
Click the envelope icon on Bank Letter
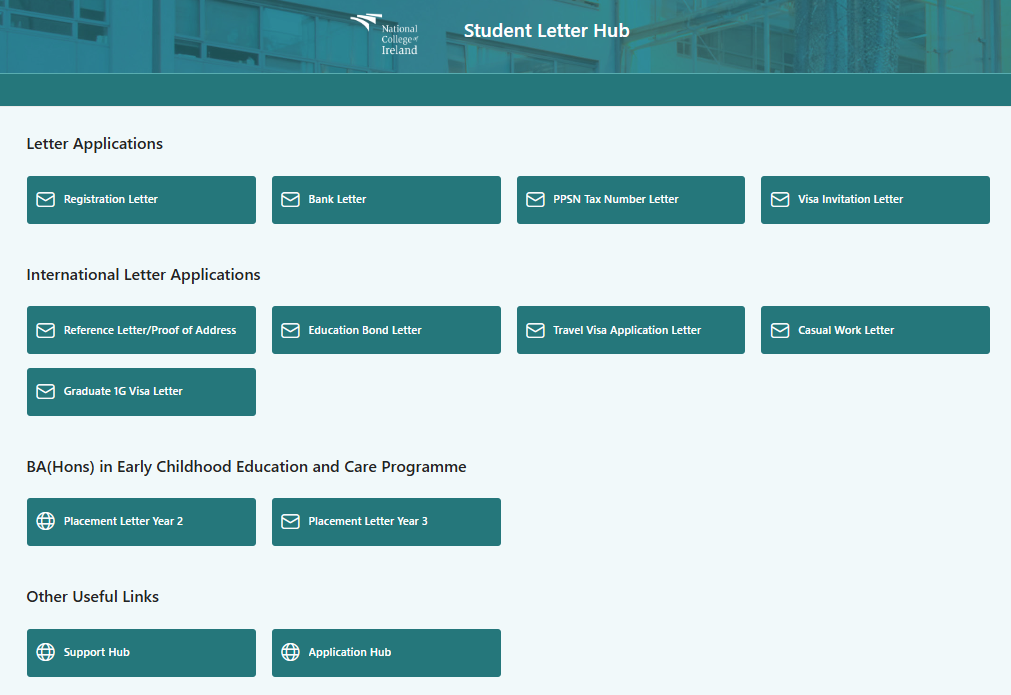pos(290,200)
